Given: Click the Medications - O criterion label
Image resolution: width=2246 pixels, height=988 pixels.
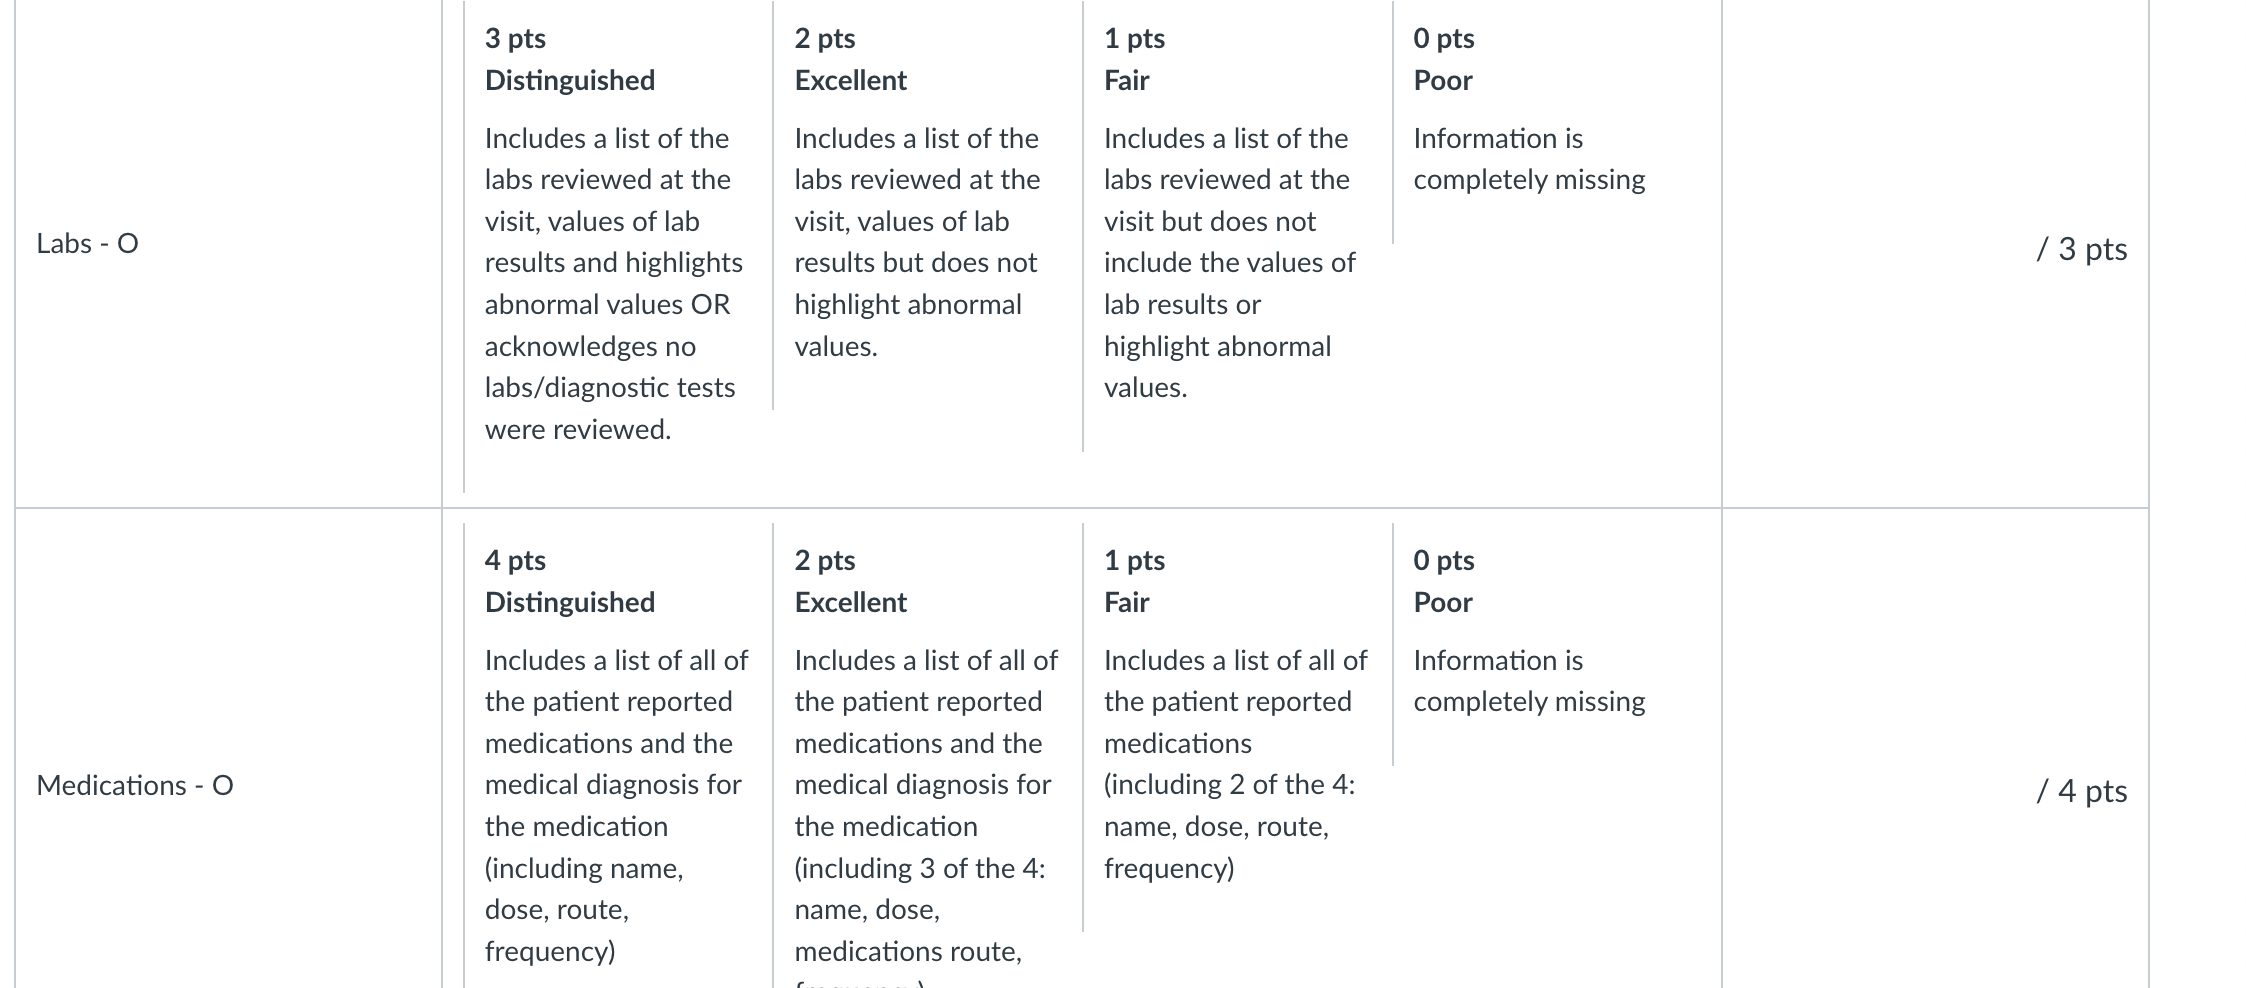Looking at the screenshot, I should pyautogui.click(x=135, y=785).
